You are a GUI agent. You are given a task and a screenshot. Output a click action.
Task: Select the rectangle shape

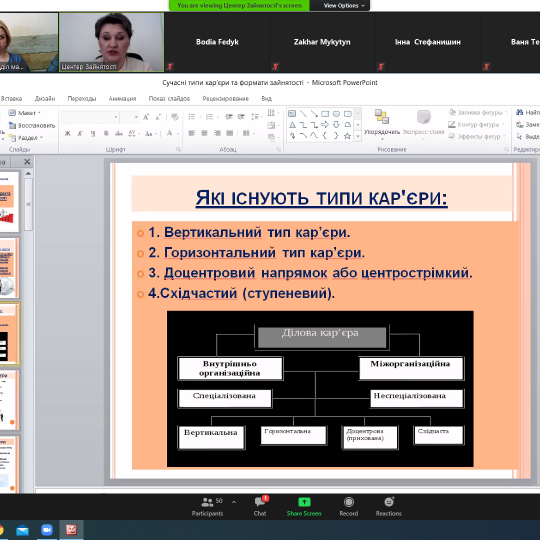[x=325, y=114]
